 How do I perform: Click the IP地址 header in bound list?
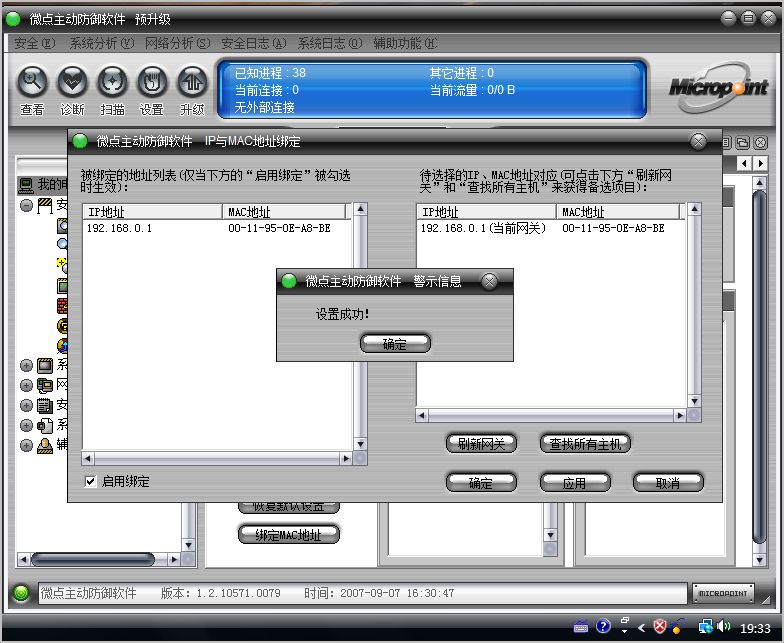tap(152, 212)
